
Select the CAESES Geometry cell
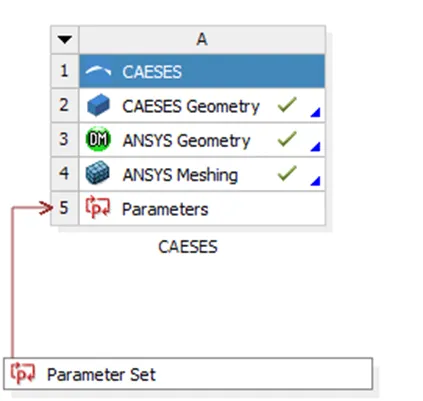click(x=202, y=106)
